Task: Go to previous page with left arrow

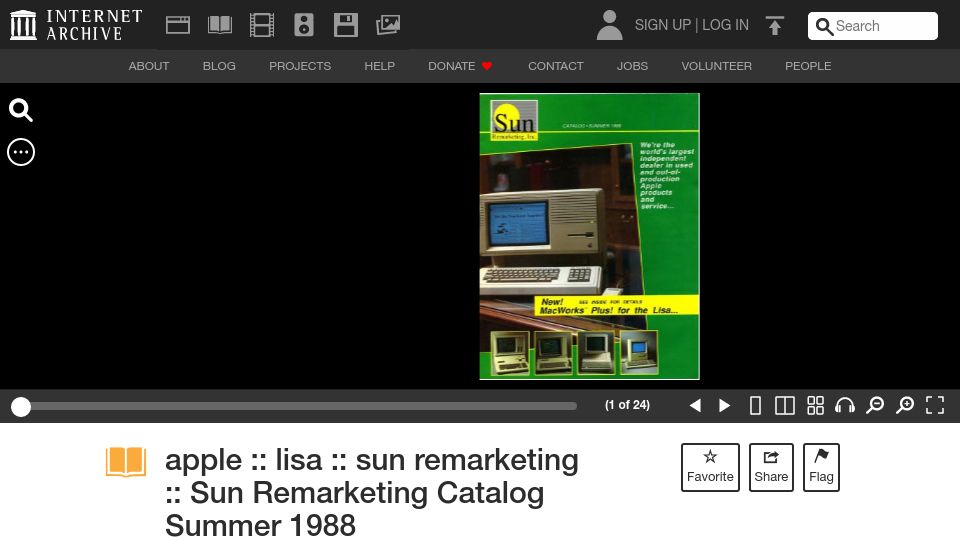Action: pos(695,405)
